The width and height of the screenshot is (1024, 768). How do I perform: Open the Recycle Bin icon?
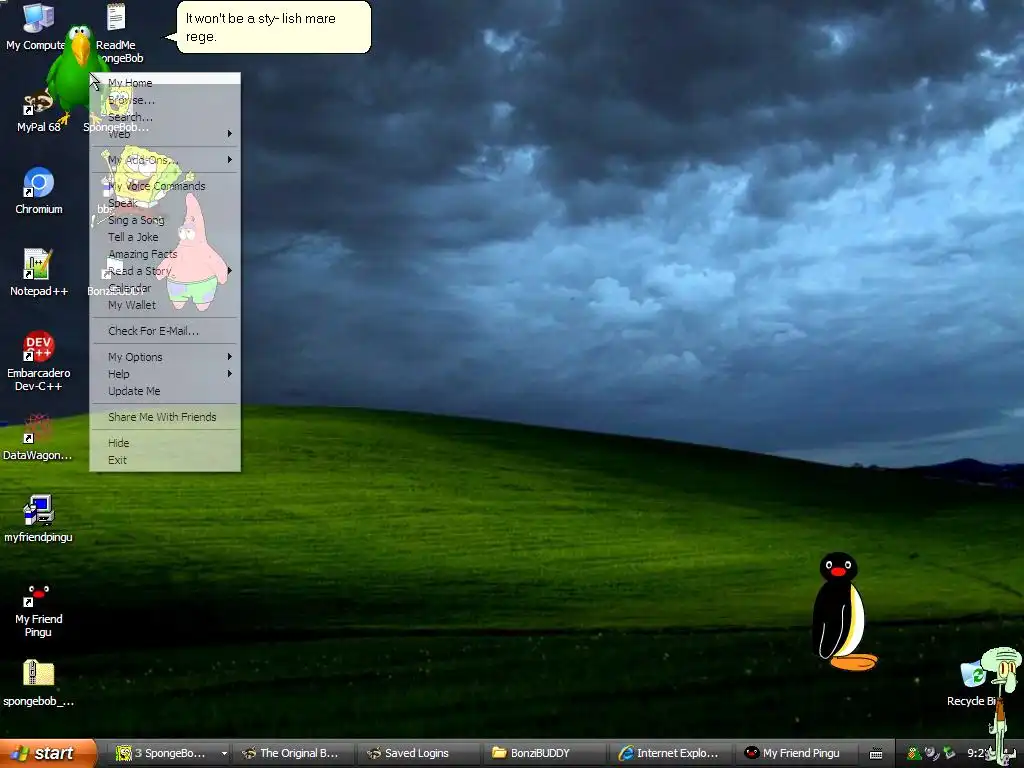click(973, 683)
